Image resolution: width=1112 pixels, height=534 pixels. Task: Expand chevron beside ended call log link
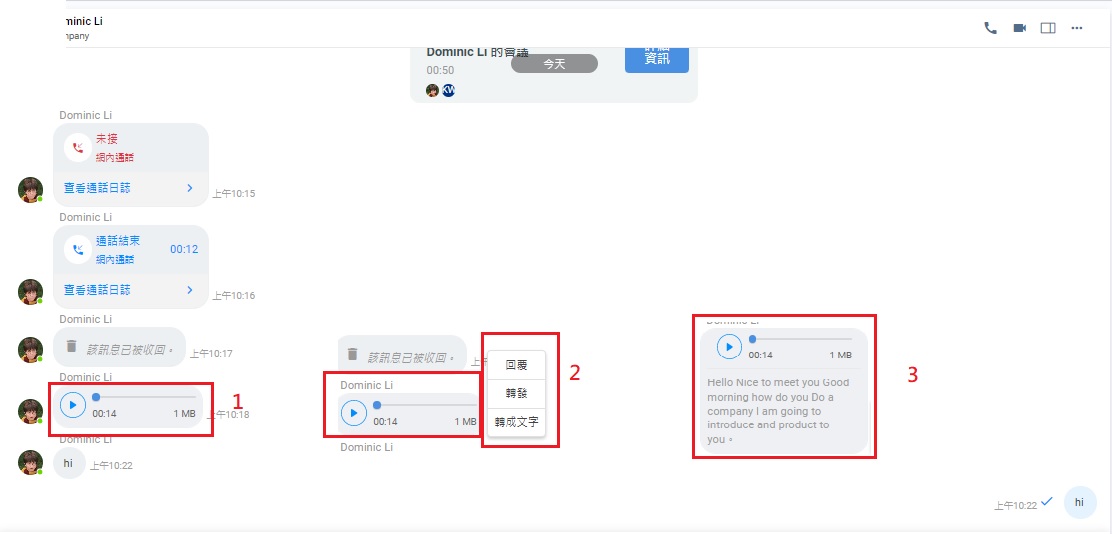(190, 290)
